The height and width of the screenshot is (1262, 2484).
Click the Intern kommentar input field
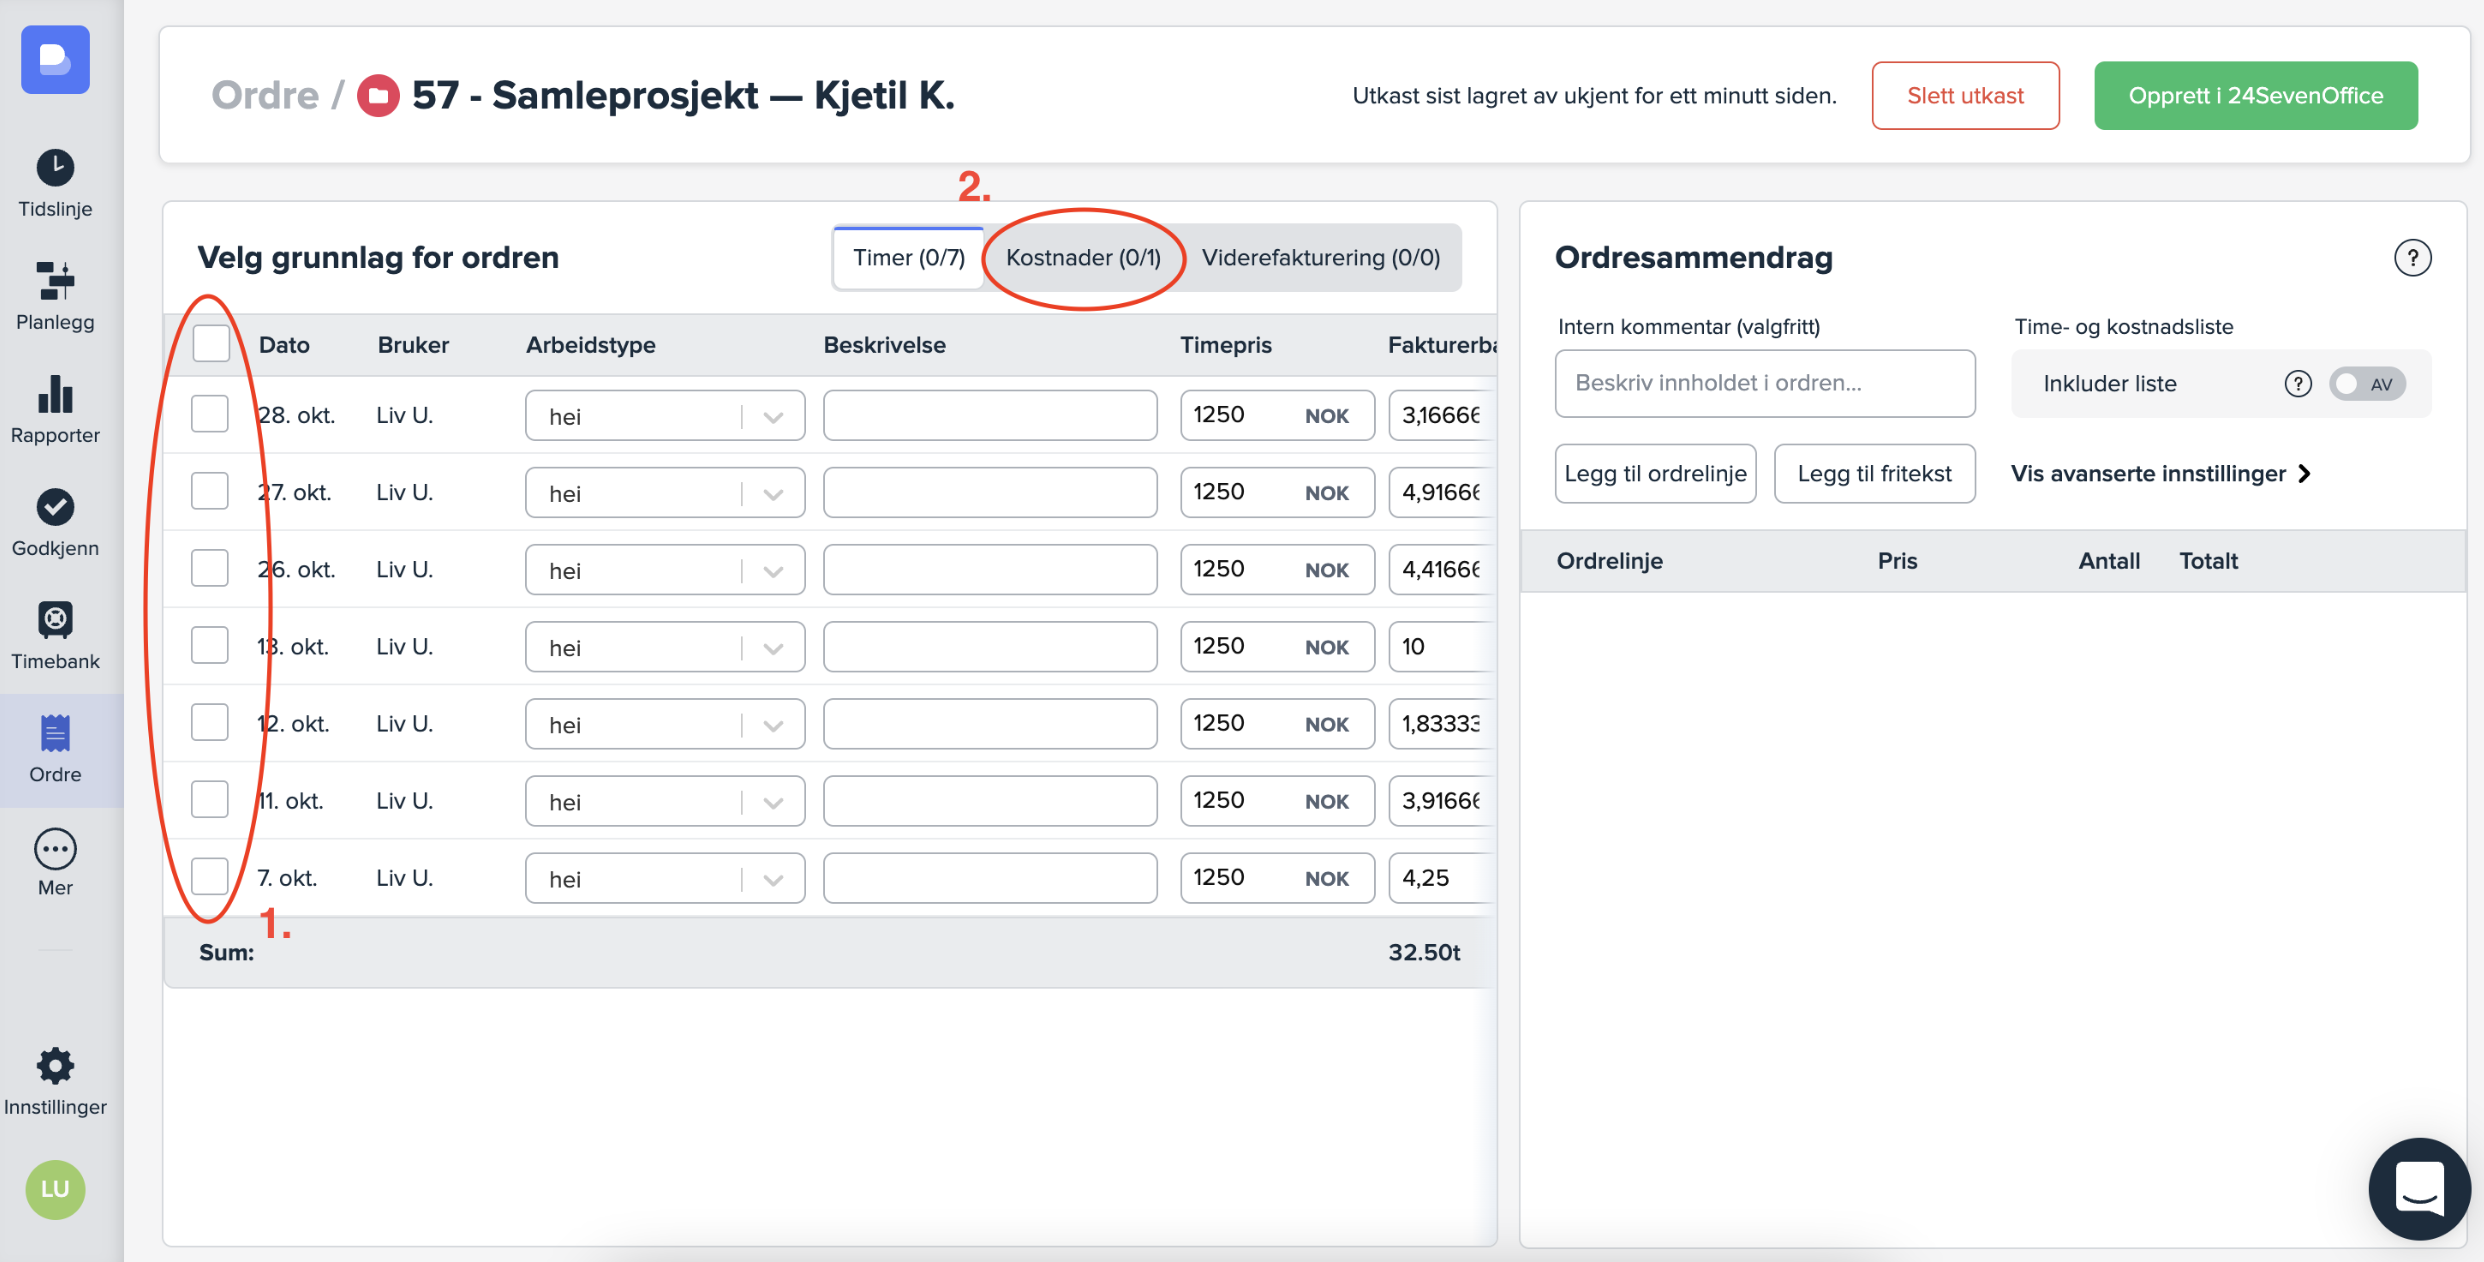coord(1764,383)
